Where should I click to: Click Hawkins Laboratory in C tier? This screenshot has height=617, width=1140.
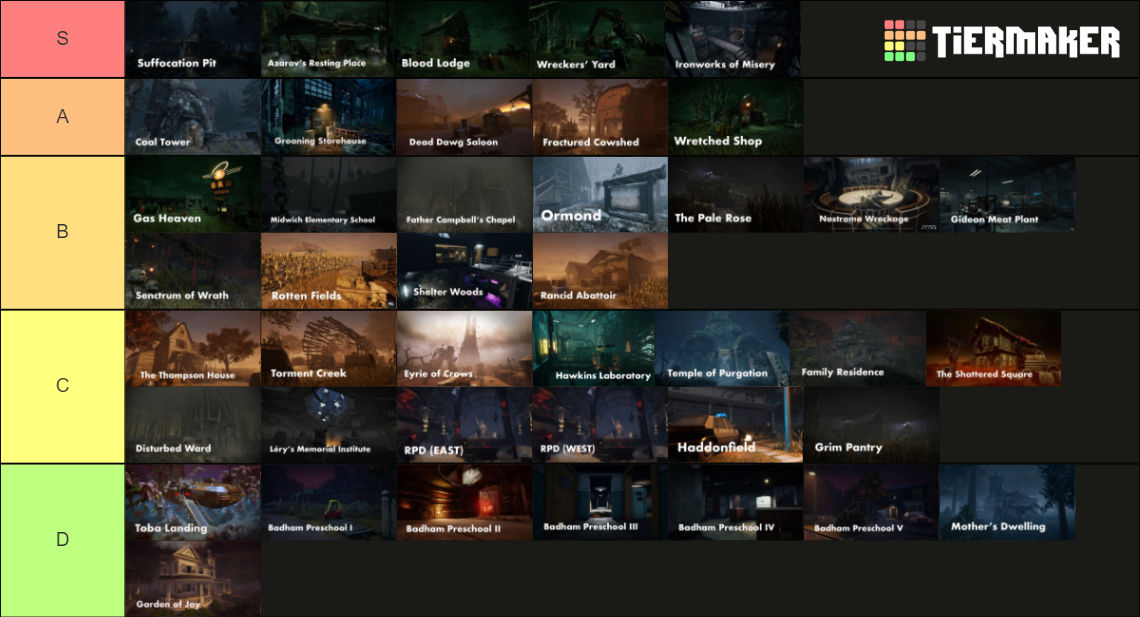click(x=599, y=348)
